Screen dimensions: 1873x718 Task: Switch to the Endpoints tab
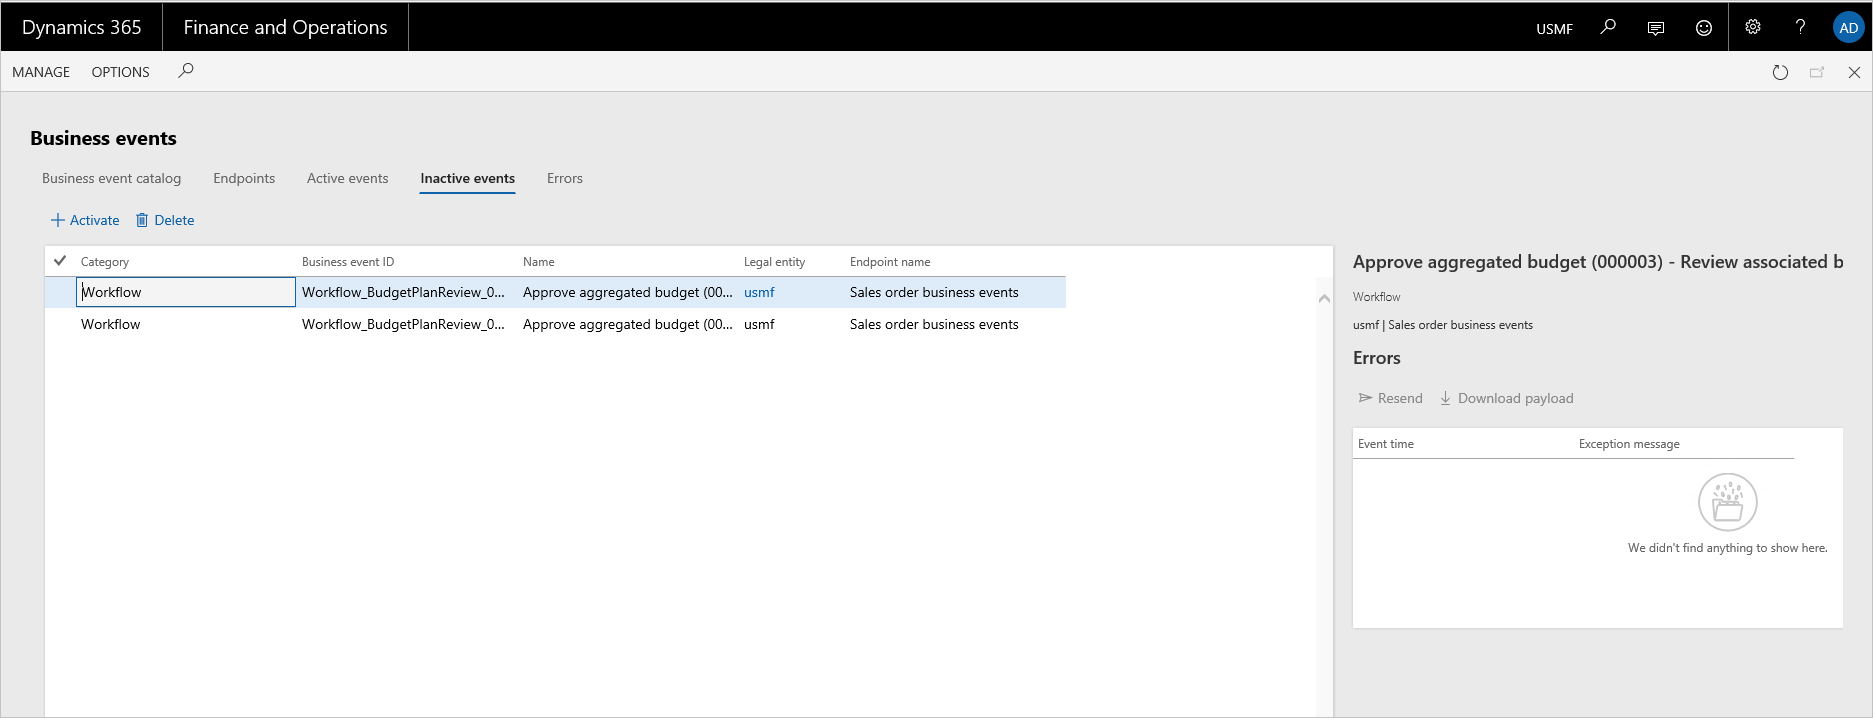pyautogui.click(x=244, y=178)
